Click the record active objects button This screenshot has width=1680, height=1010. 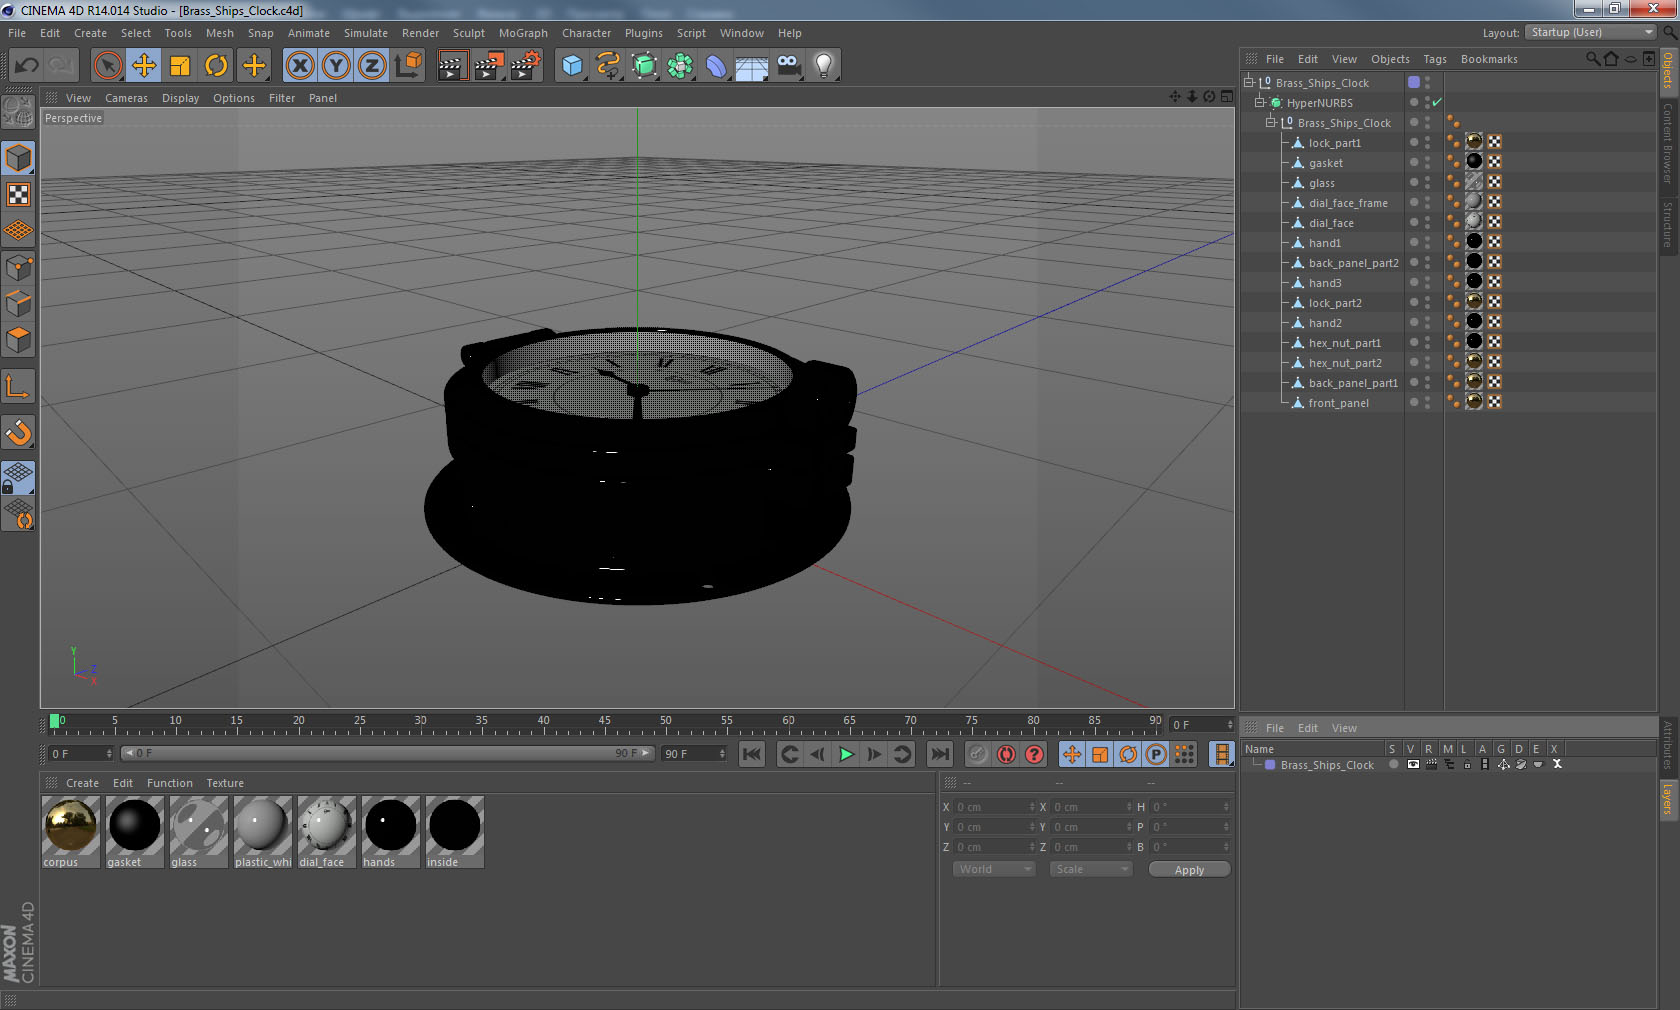(x=978, y=754)
